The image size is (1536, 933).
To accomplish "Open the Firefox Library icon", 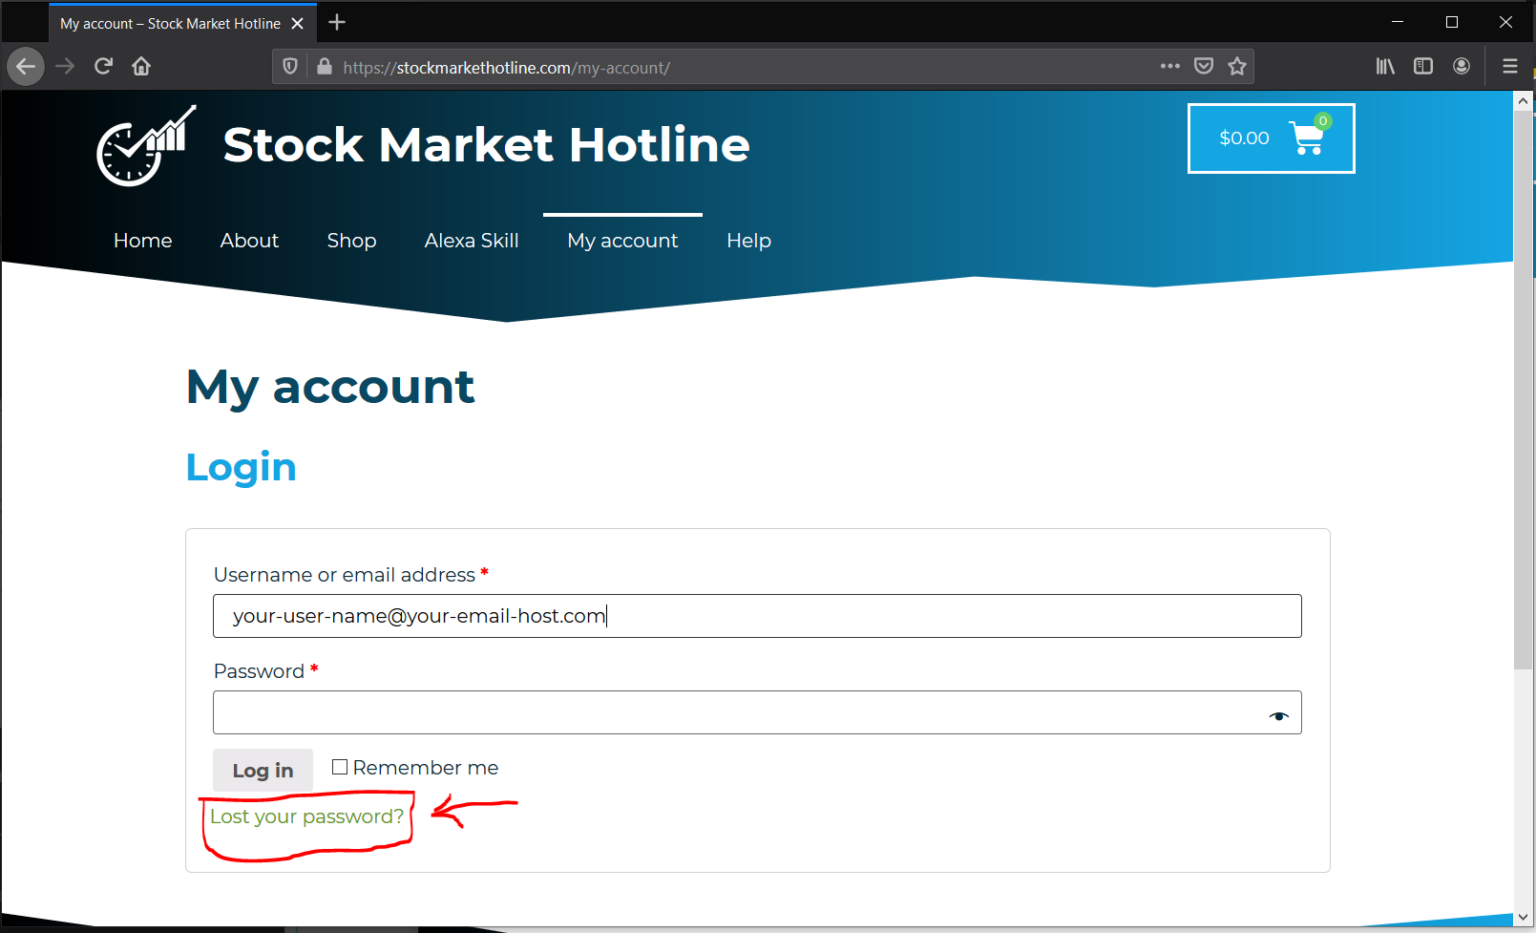I will pyautogui.click(x=1384, y=66).
